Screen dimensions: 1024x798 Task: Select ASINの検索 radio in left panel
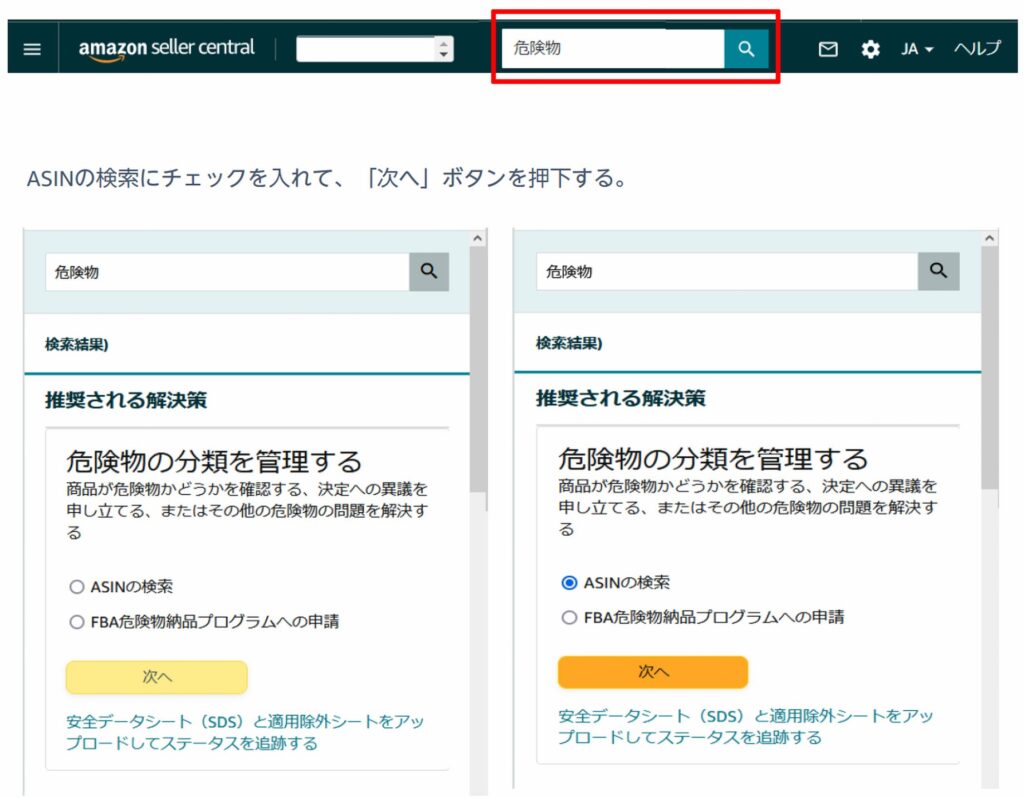click(x=77, y=587)
